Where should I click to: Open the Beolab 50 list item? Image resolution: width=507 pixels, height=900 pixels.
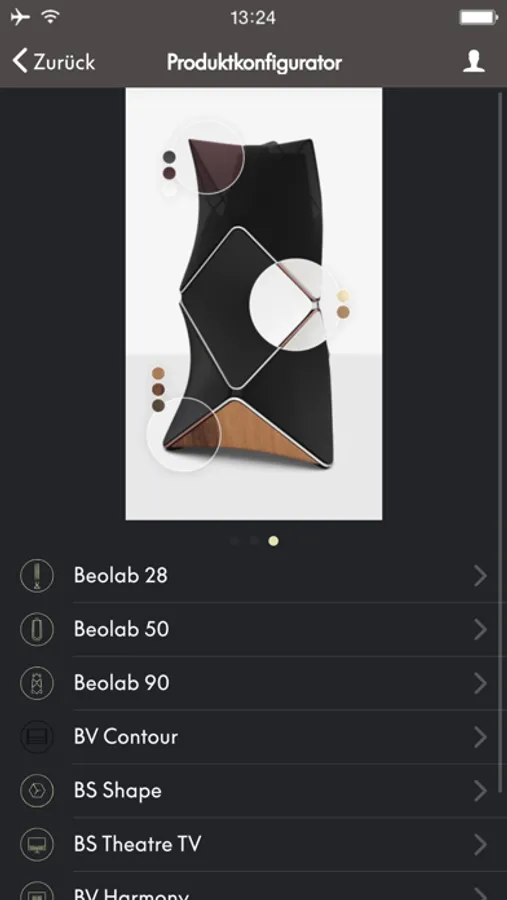tap(253, 630)
